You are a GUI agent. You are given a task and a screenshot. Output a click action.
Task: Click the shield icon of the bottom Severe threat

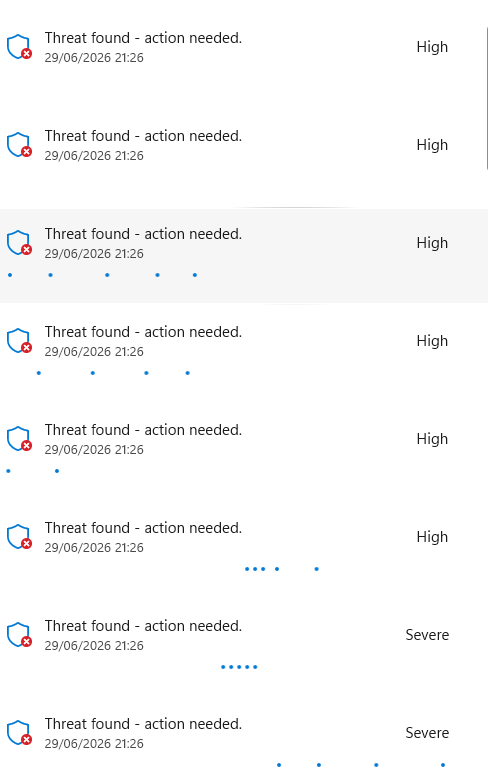point(19,732)
